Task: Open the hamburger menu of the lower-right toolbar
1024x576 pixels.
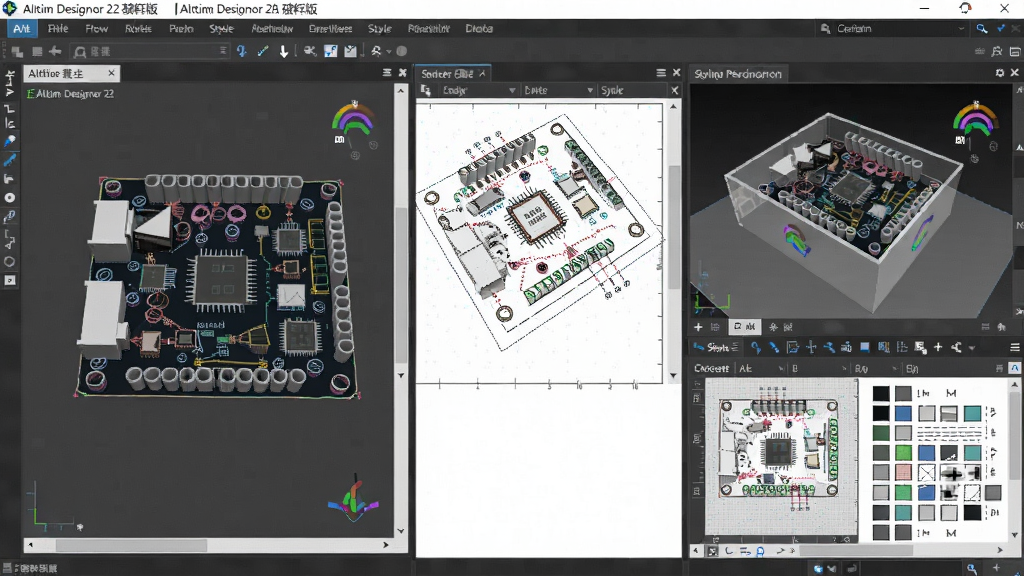Action: pos(1015,347)
